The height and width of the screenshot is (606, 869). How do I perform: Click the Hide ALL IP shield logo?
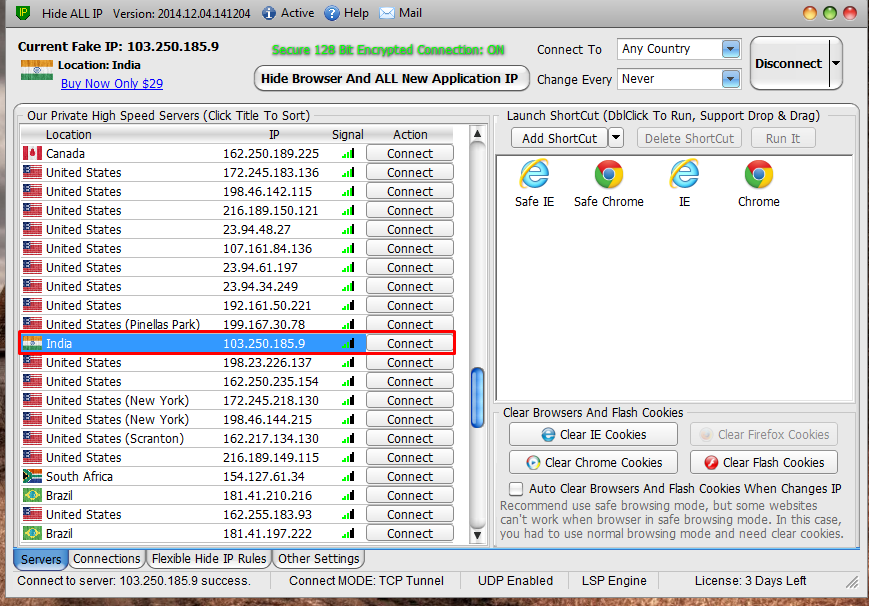tap(23, 12)
